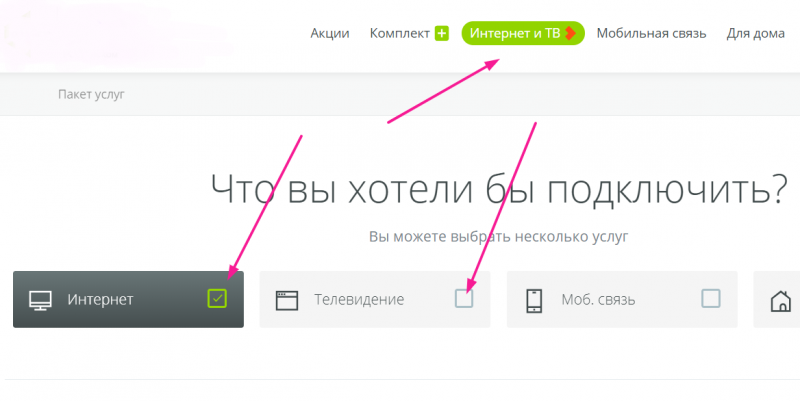Screen dimensions: 800x401
Task: Click the phone icon on Моб. связь card
Action: point(534,300)
